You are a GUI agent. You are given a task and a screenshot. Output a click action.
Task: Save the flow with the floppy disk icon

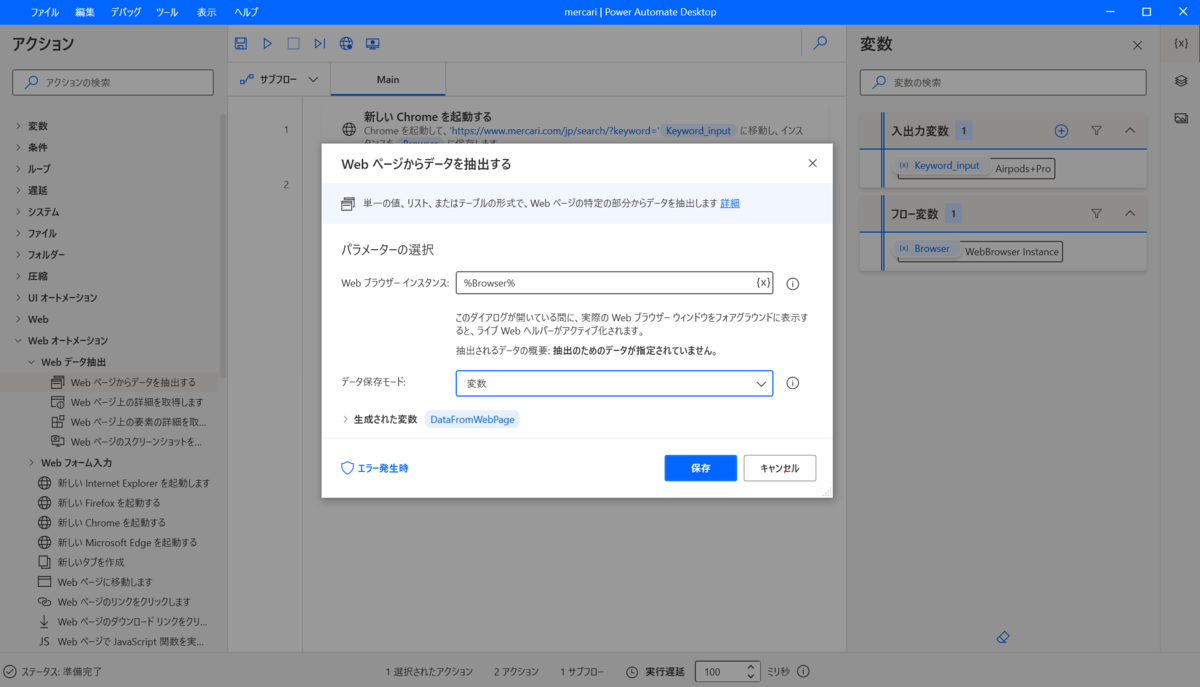tap(240, 43)
